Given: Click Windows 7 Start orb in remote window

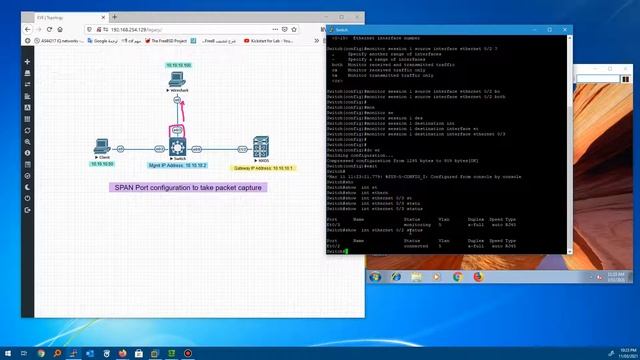Looking at the screenshot, I should (375, 277).
